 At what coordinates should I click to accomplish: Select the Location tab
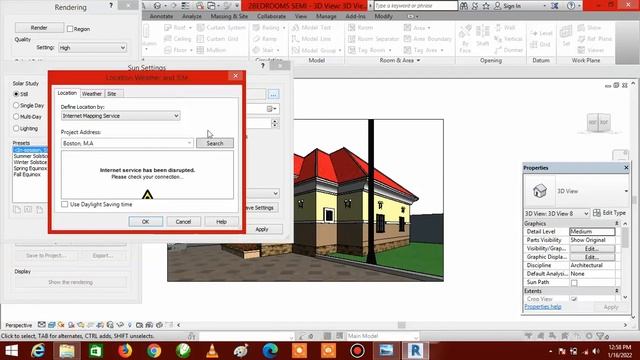pos(67,93)
